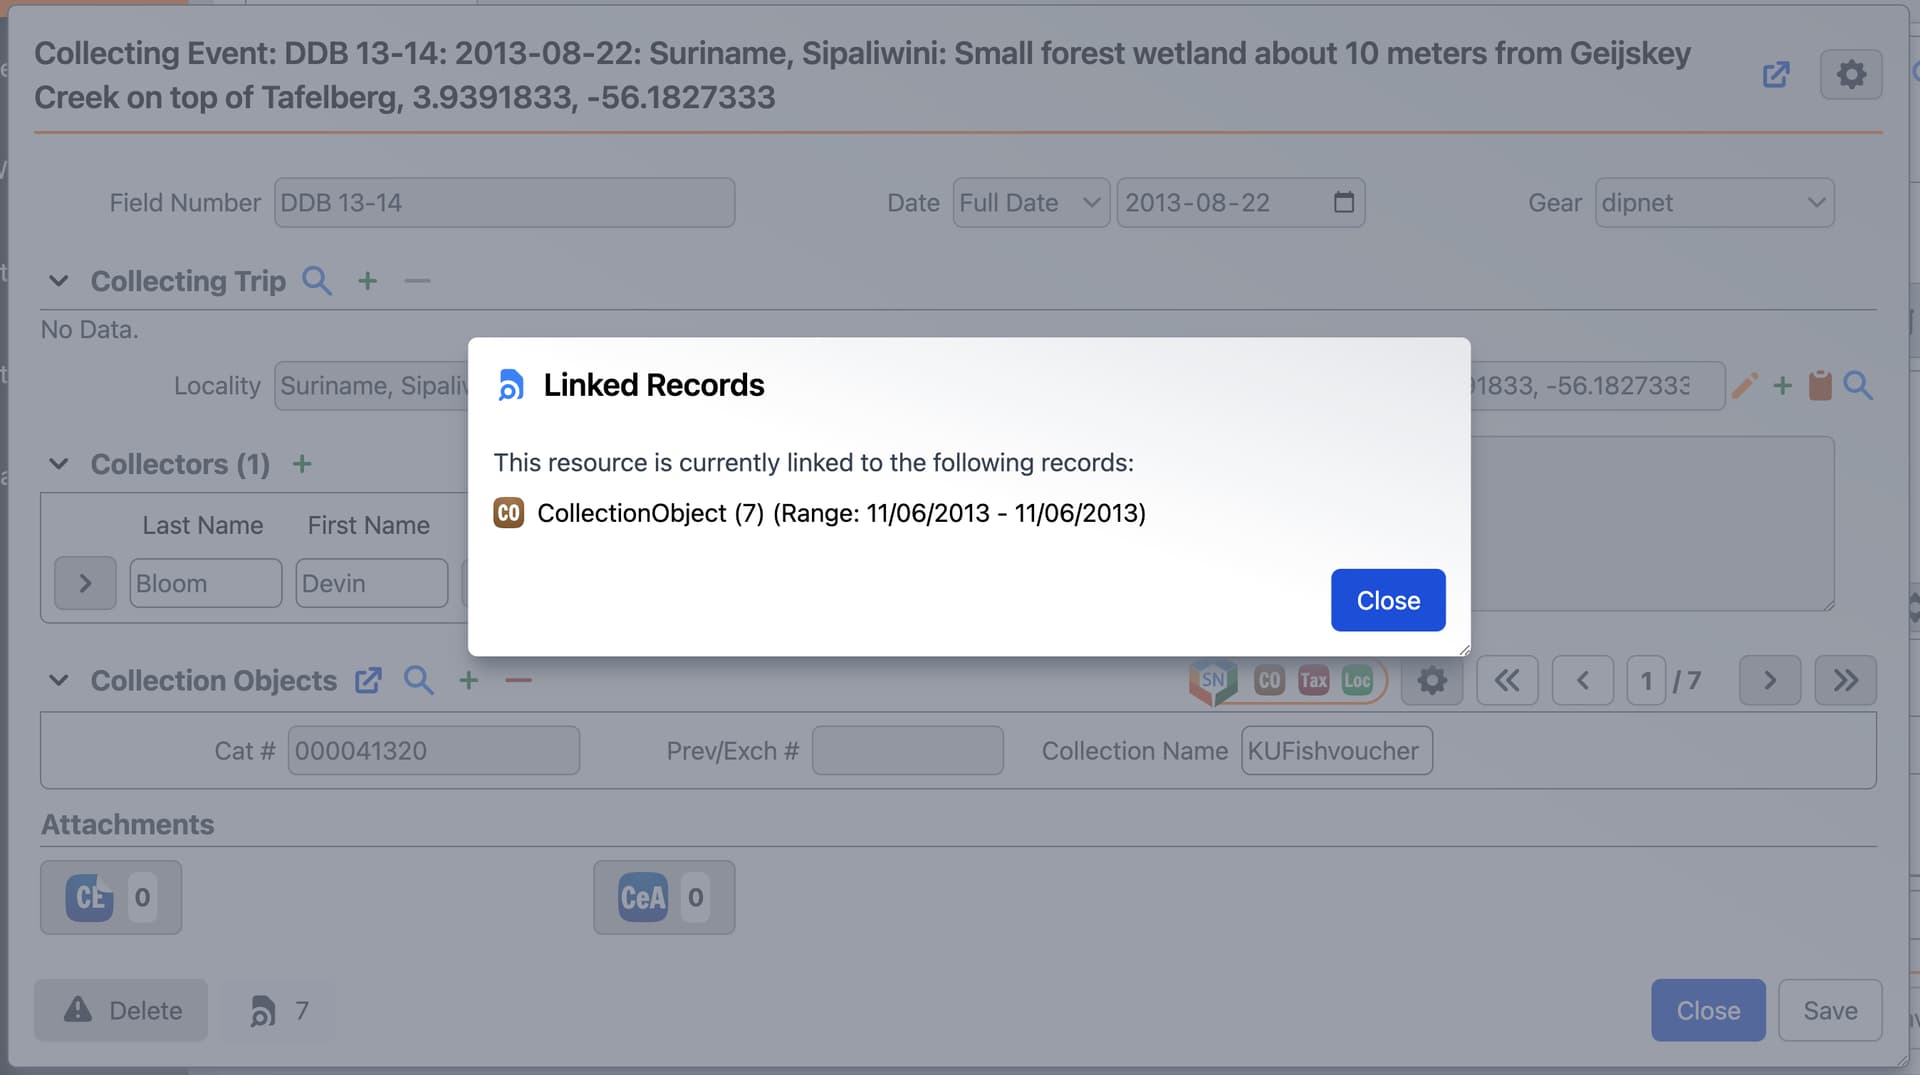Viewport: 1920px width, 1075px height.
Task: Search for a Collecting Trip
Action: pyautogui.click(x=316, y=281)
